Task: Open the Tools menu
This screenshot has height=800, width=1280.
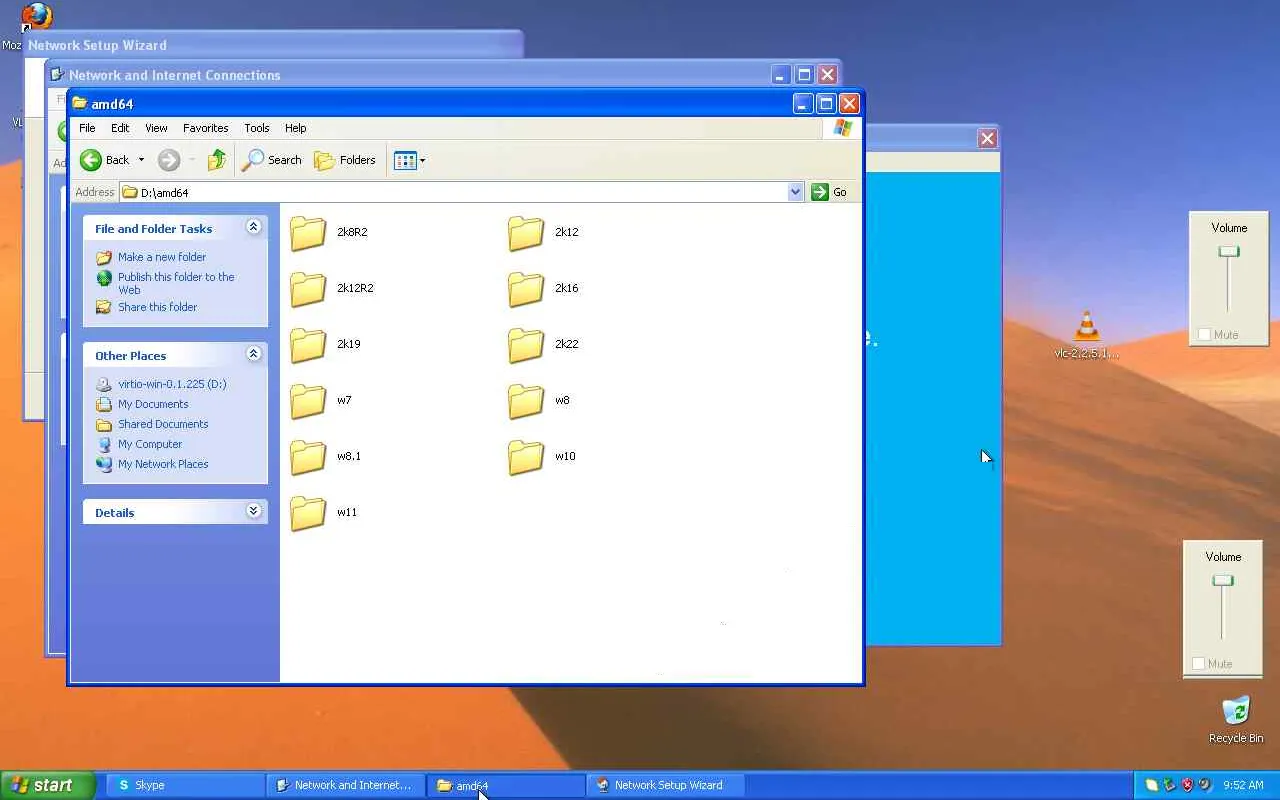Action: click(x=257, y=128)
